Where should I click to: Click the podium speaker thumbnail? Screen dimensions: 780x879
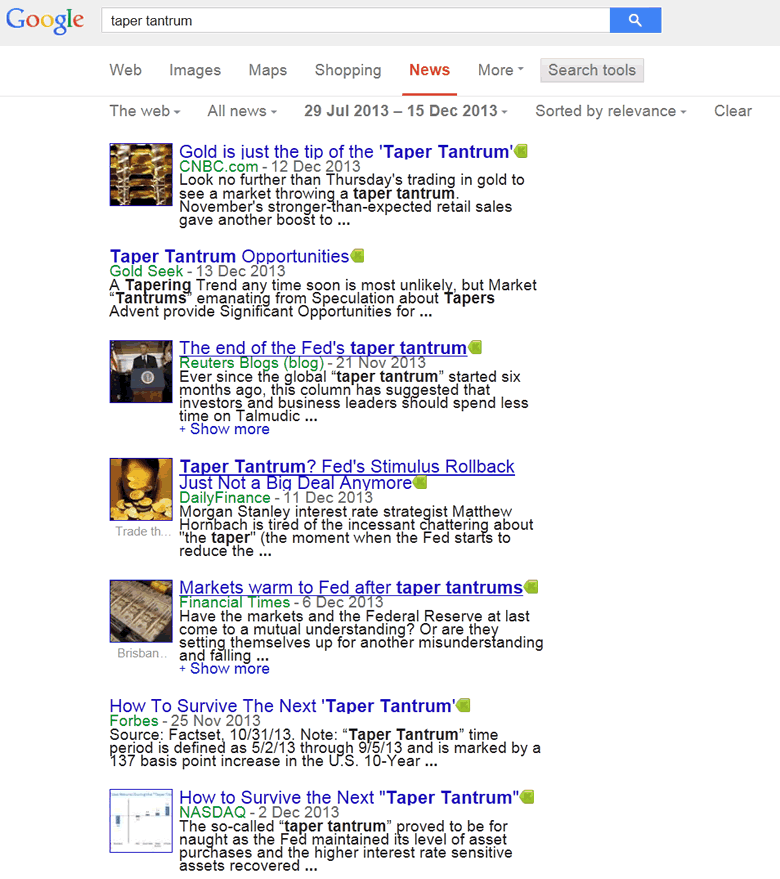click(141, 371)
